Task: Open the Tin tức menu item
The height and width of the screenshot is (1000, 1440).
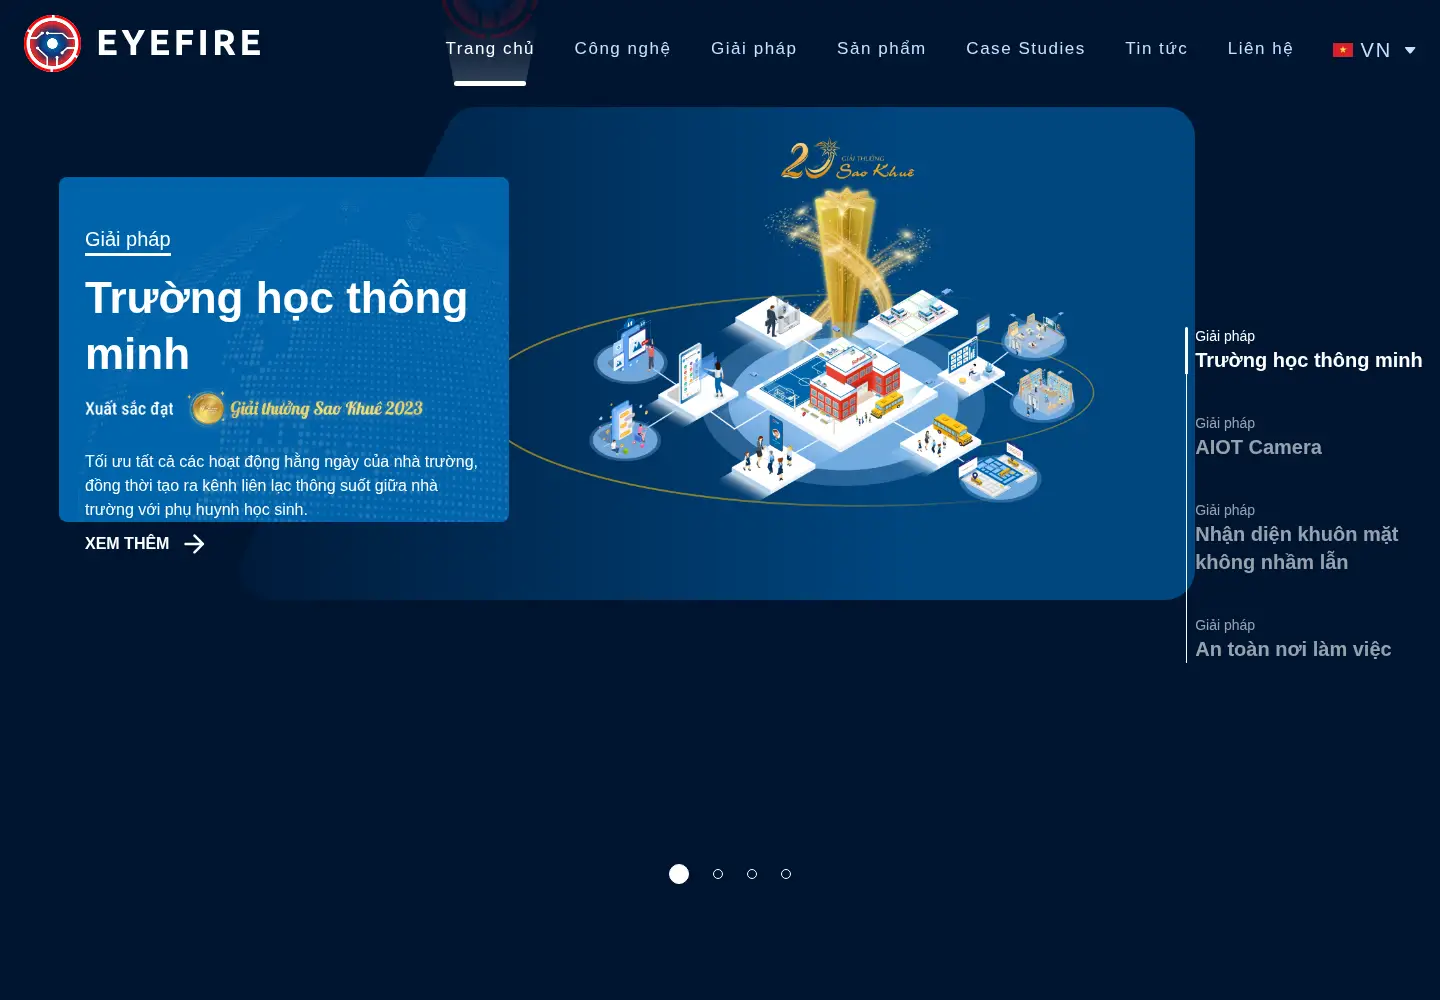Action: pos(1156,48)
